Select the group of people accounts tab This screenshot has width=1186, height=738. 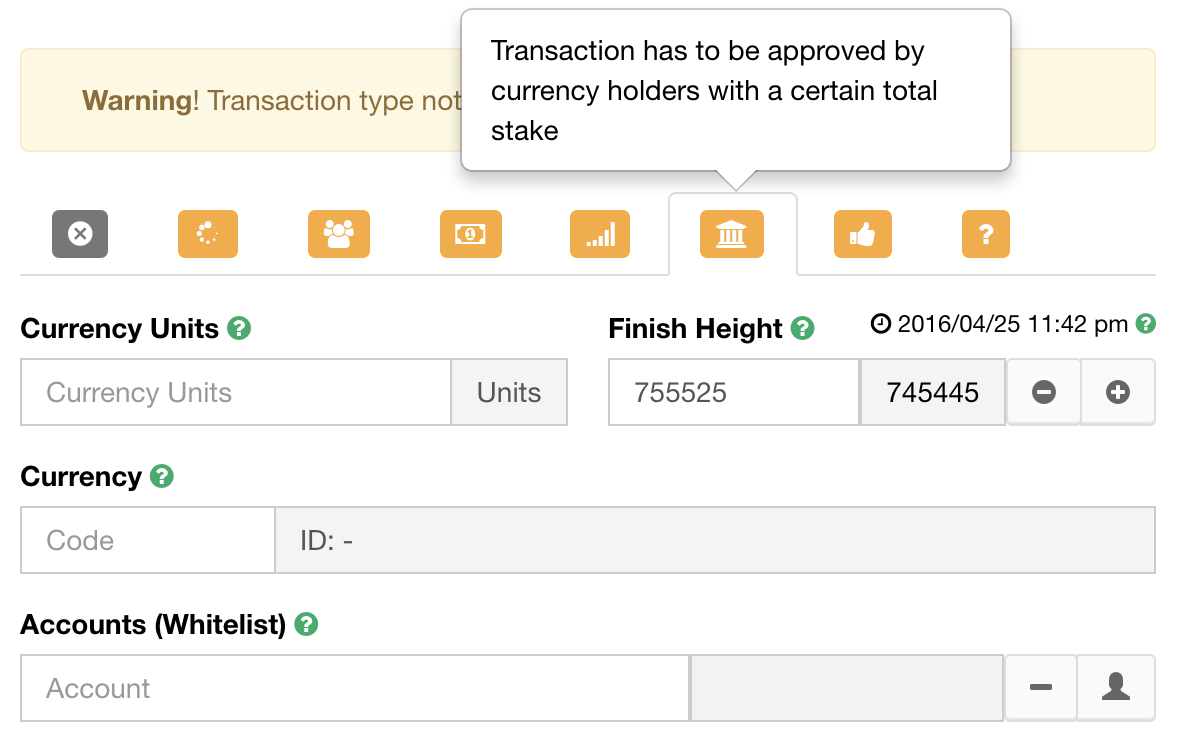[339, 234]
